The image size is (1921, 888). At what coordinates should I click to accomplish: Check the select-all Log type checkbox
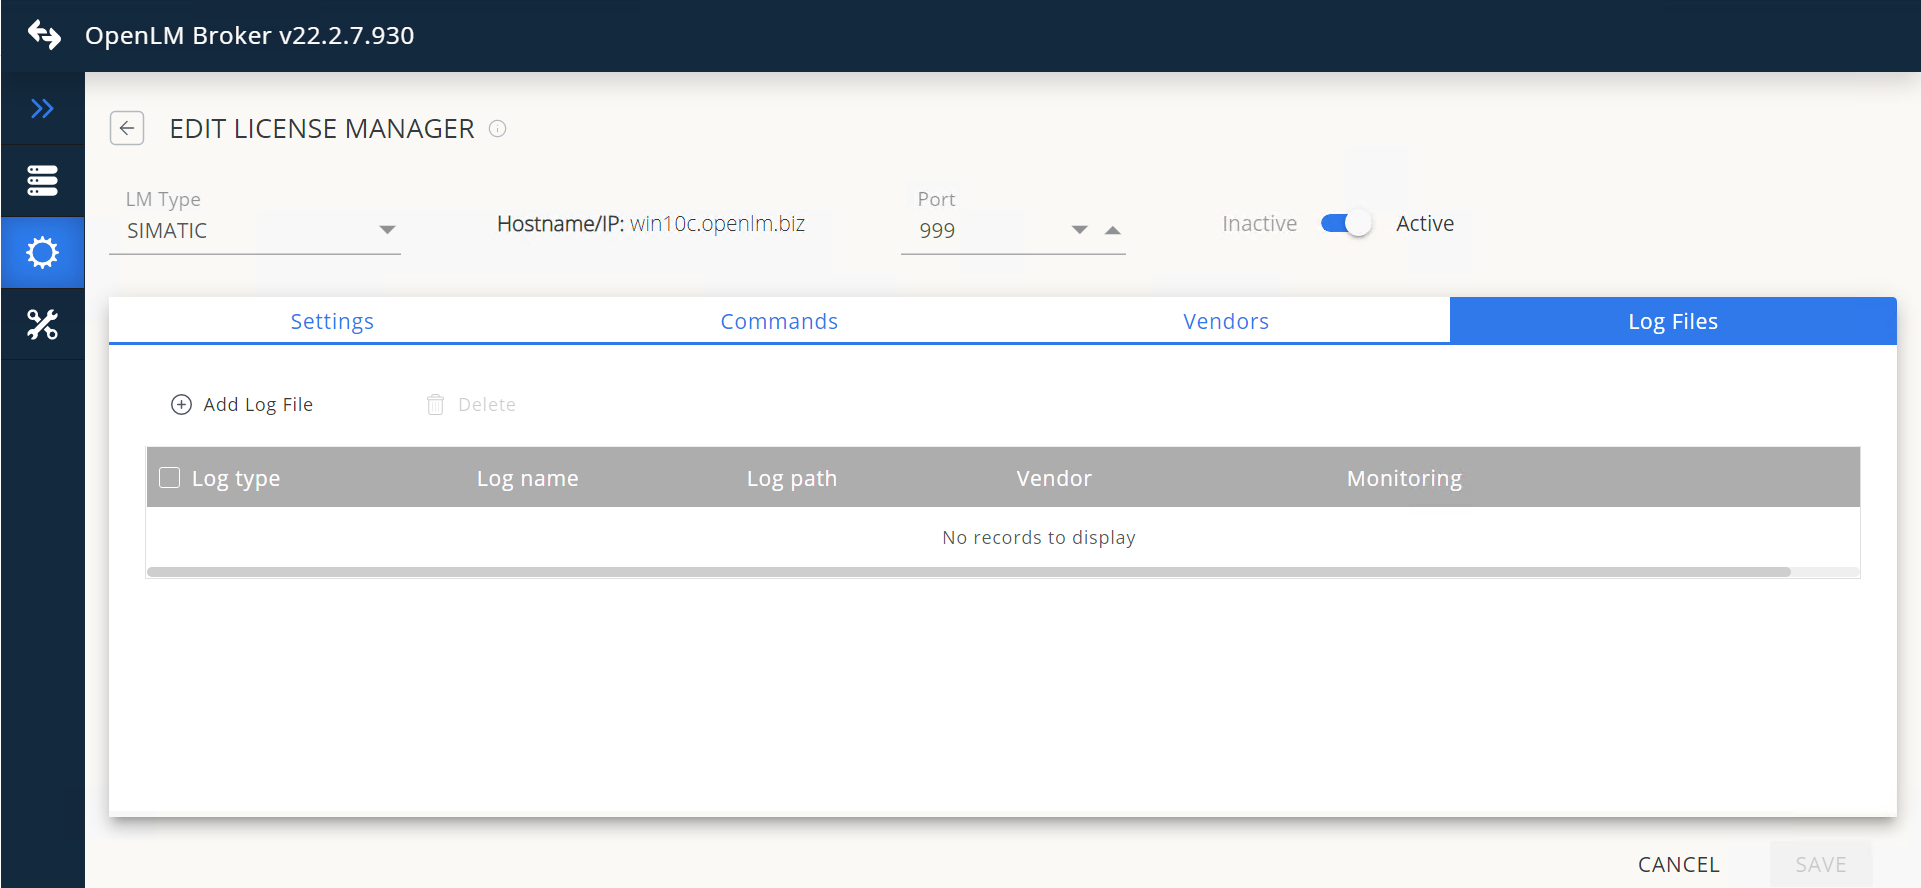(170, 478)
